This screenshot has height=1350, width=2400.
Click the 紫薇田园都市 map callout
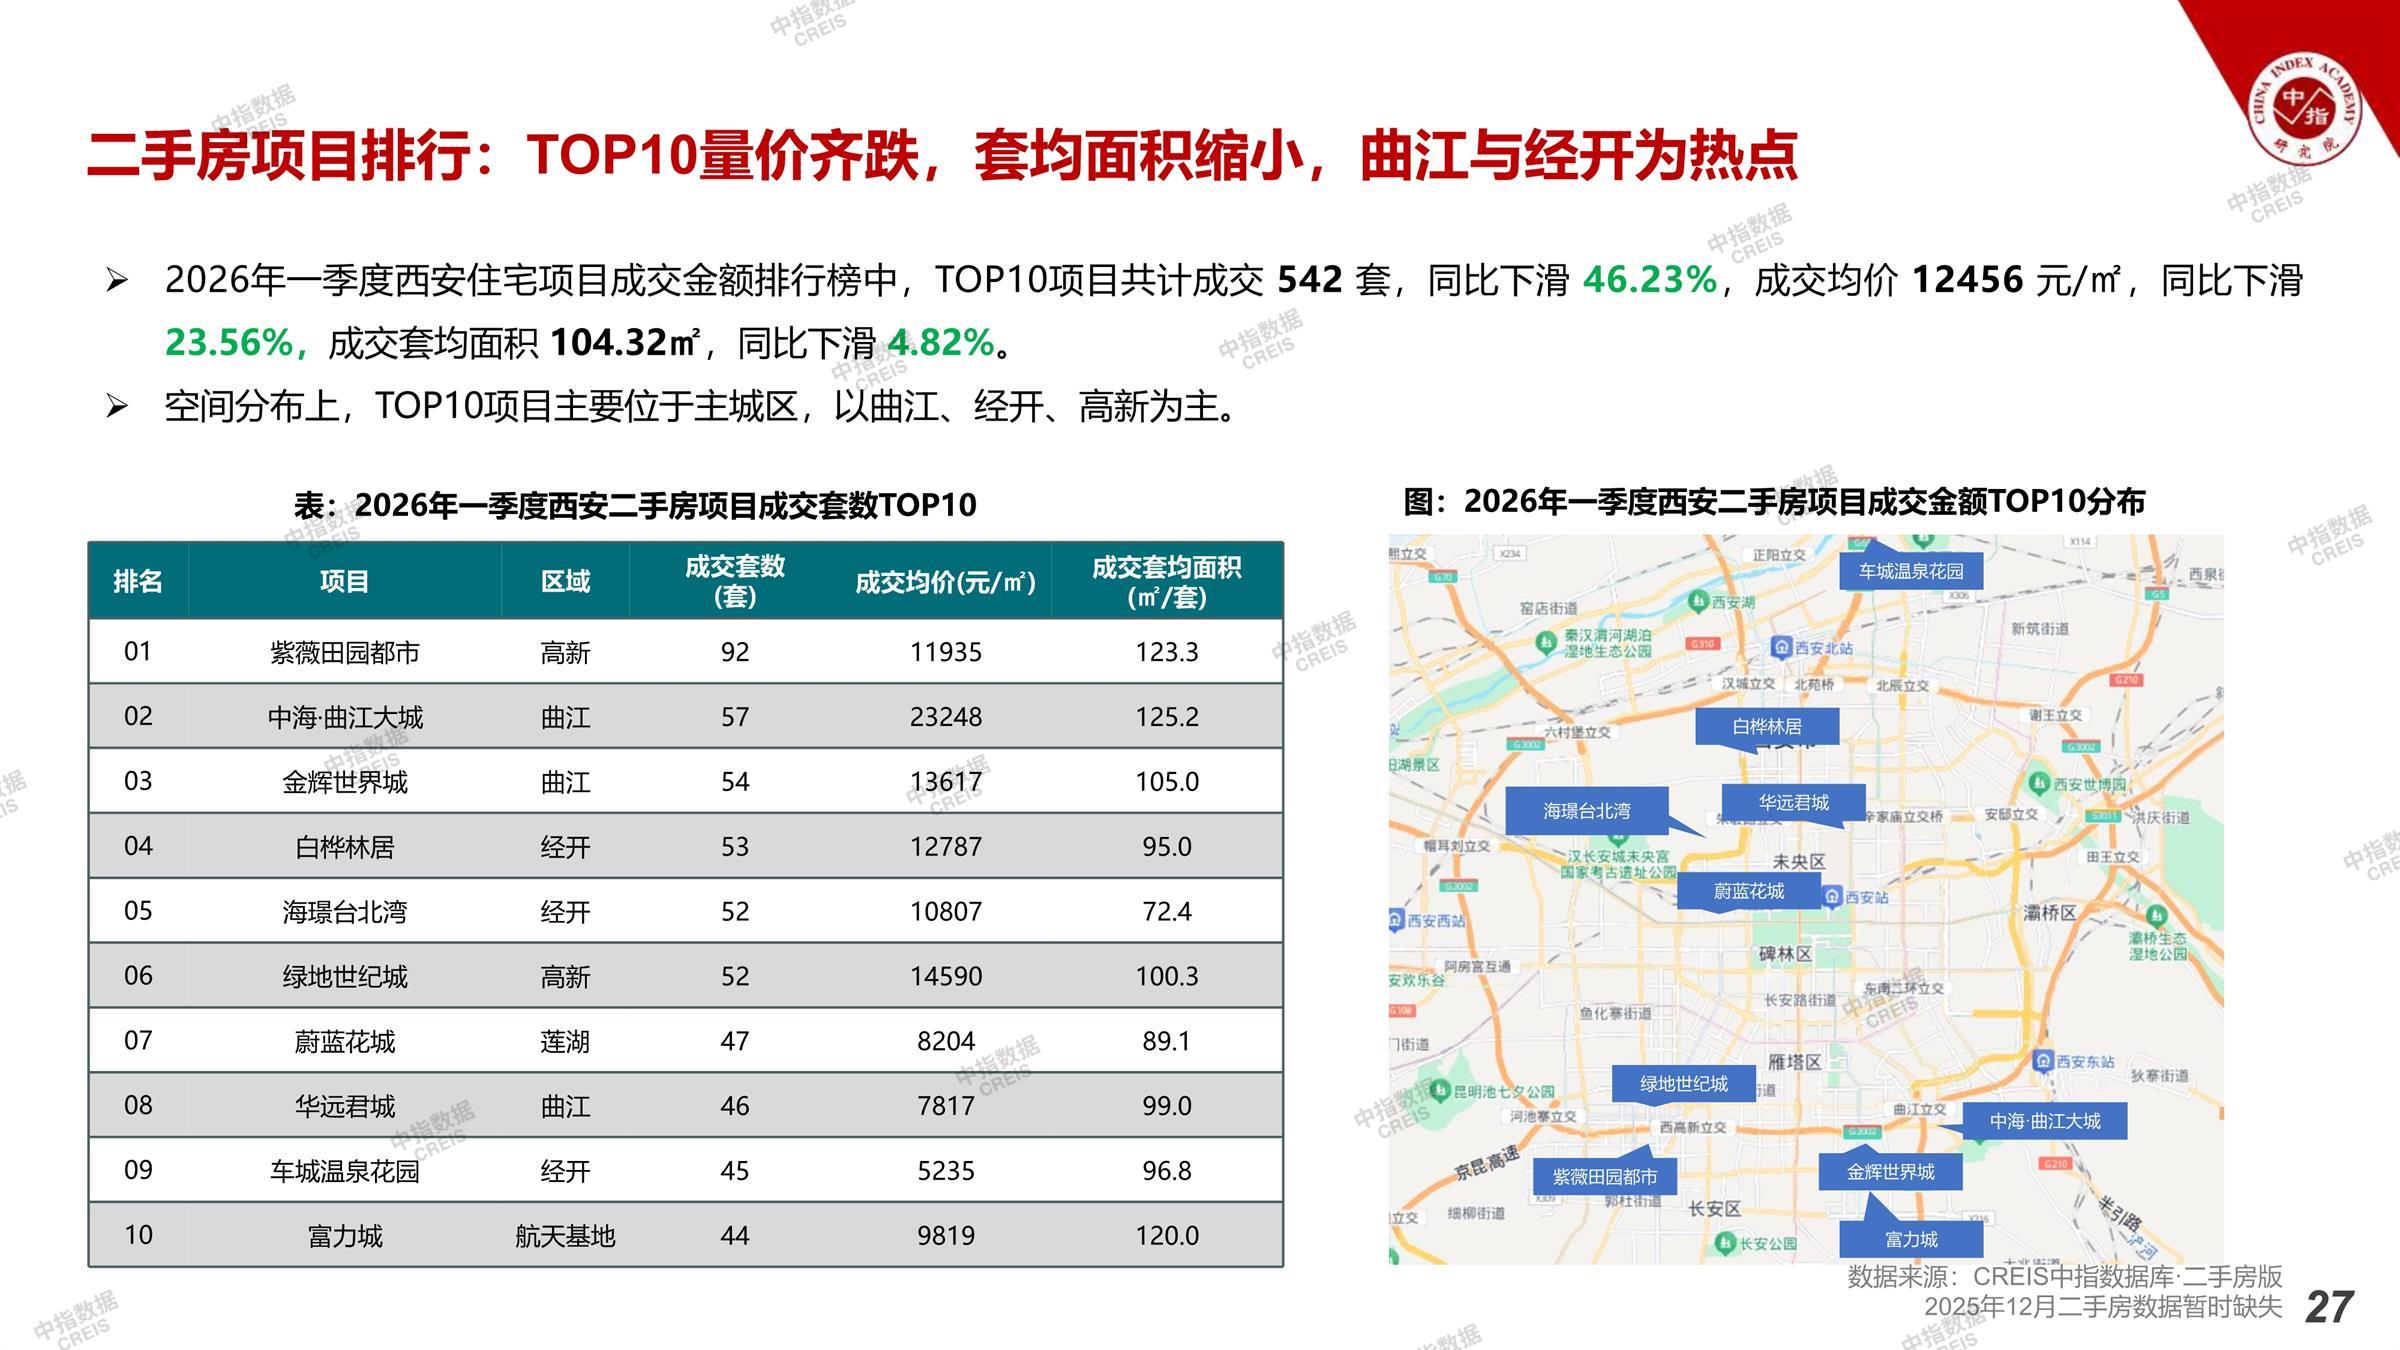coord(1604,1177)
